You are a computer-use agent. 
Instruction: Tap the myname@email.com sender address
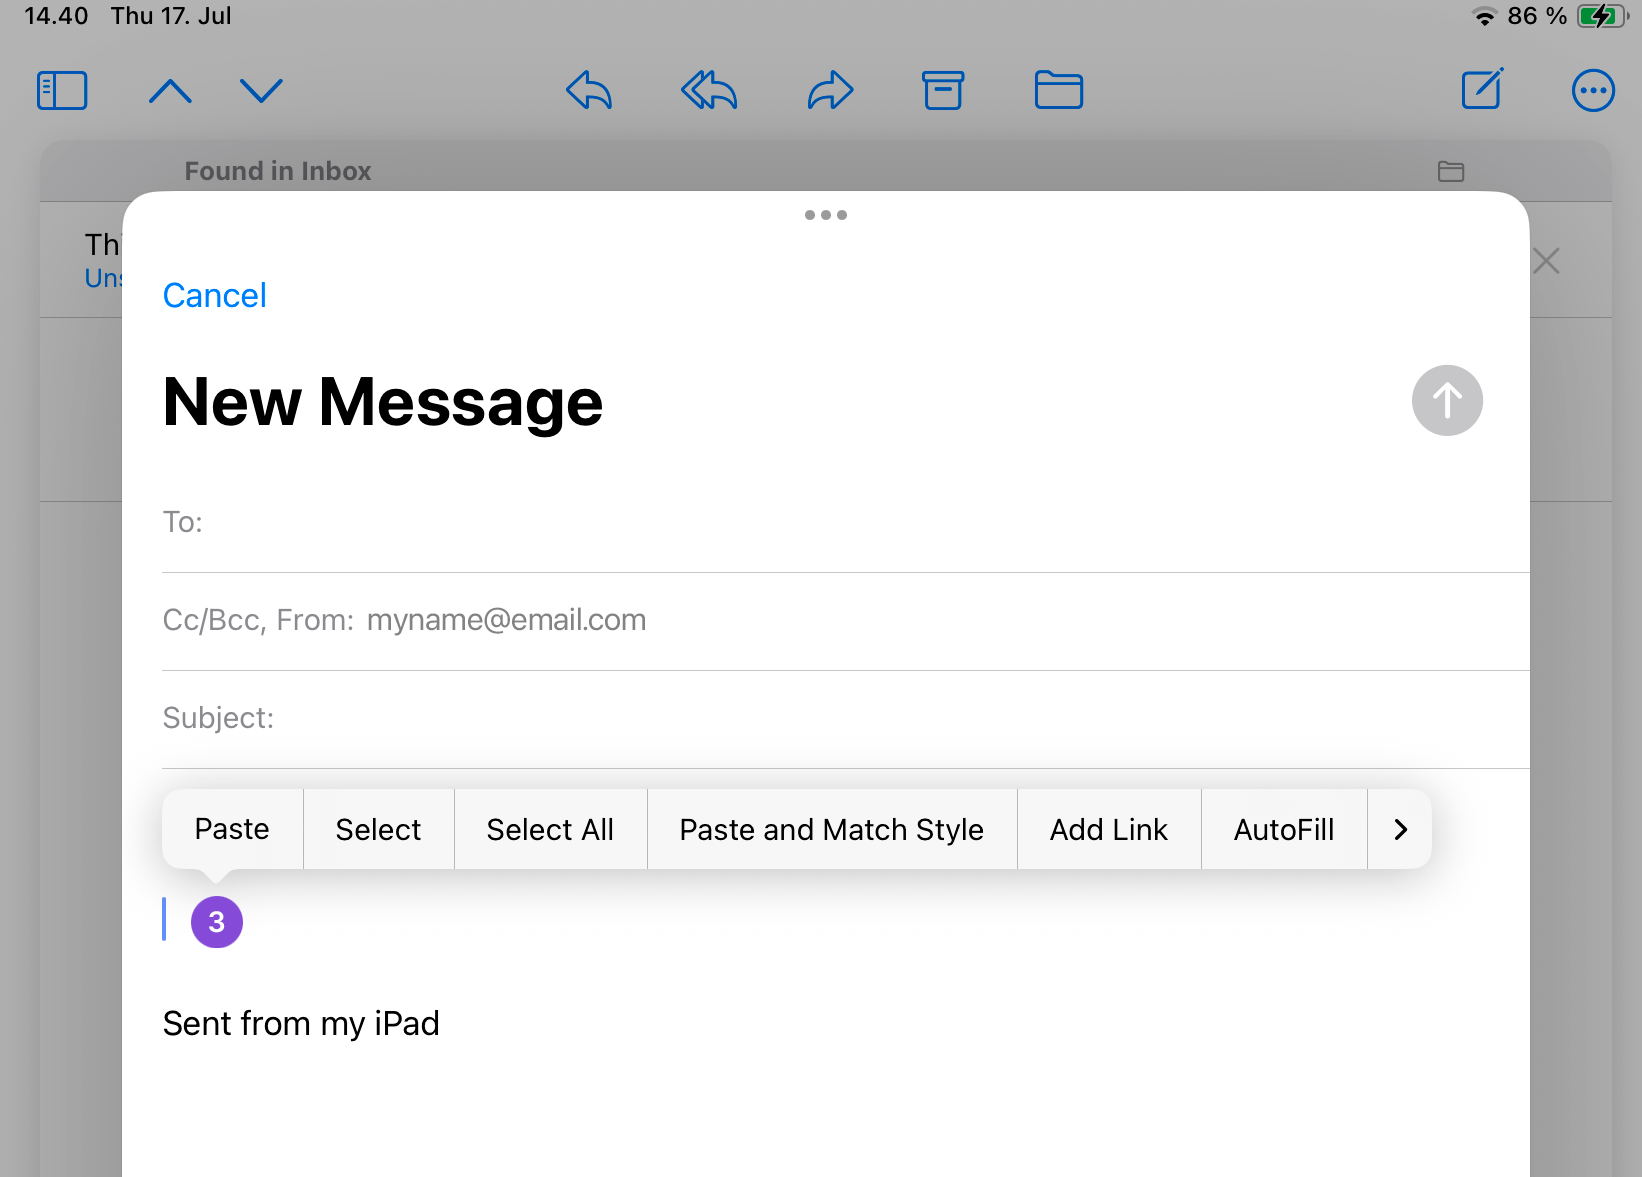507,620
